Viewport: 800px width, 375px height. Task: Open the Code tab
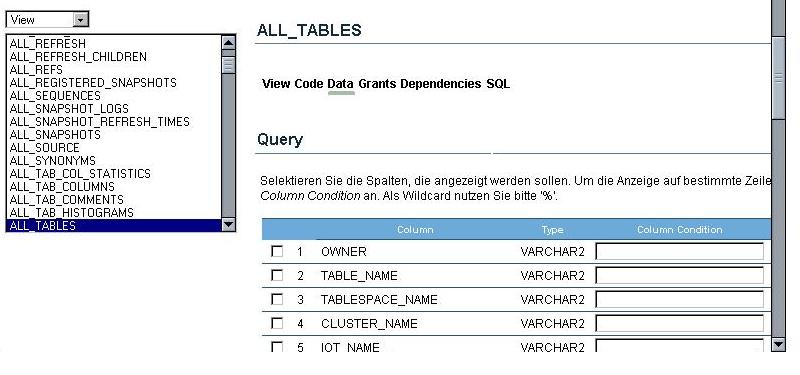tap(309, 84)
